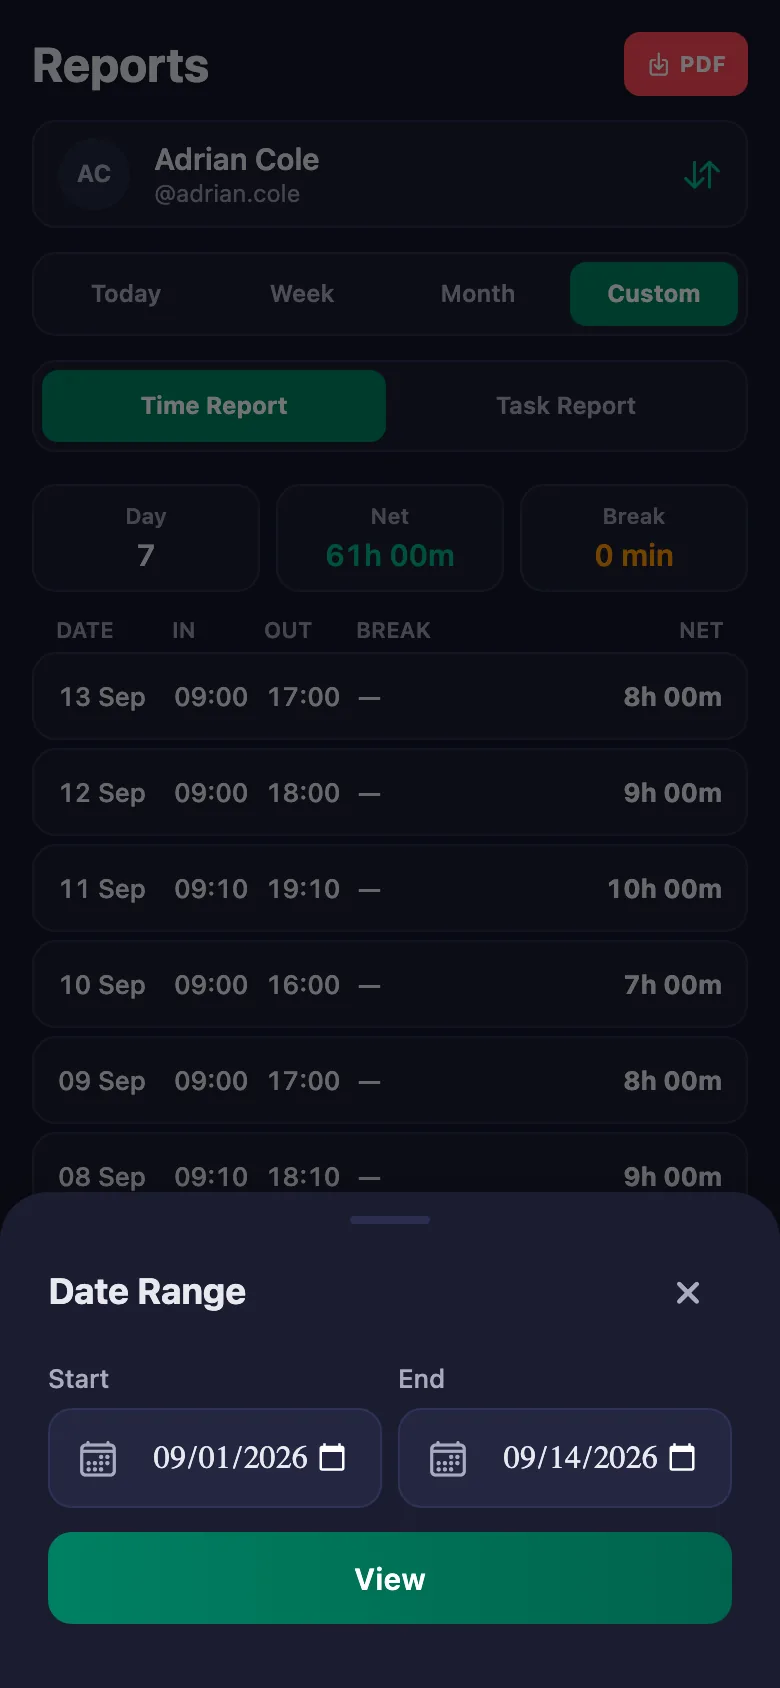The width and height of the screenshot is (780, 1688).
Task: Choose the Custom period tab
Action: [654, 294]
